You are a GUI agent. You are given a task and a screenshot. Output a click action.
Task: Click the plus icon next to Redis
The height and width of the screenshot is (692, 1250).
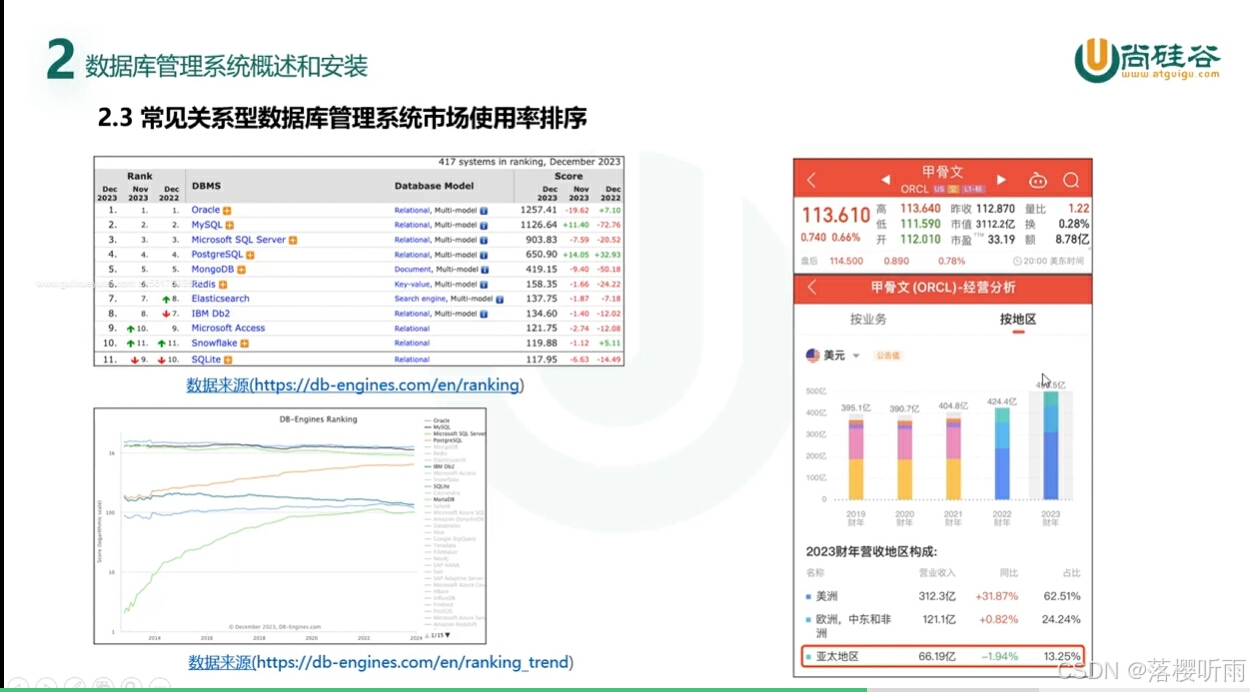tap(223, 285)
